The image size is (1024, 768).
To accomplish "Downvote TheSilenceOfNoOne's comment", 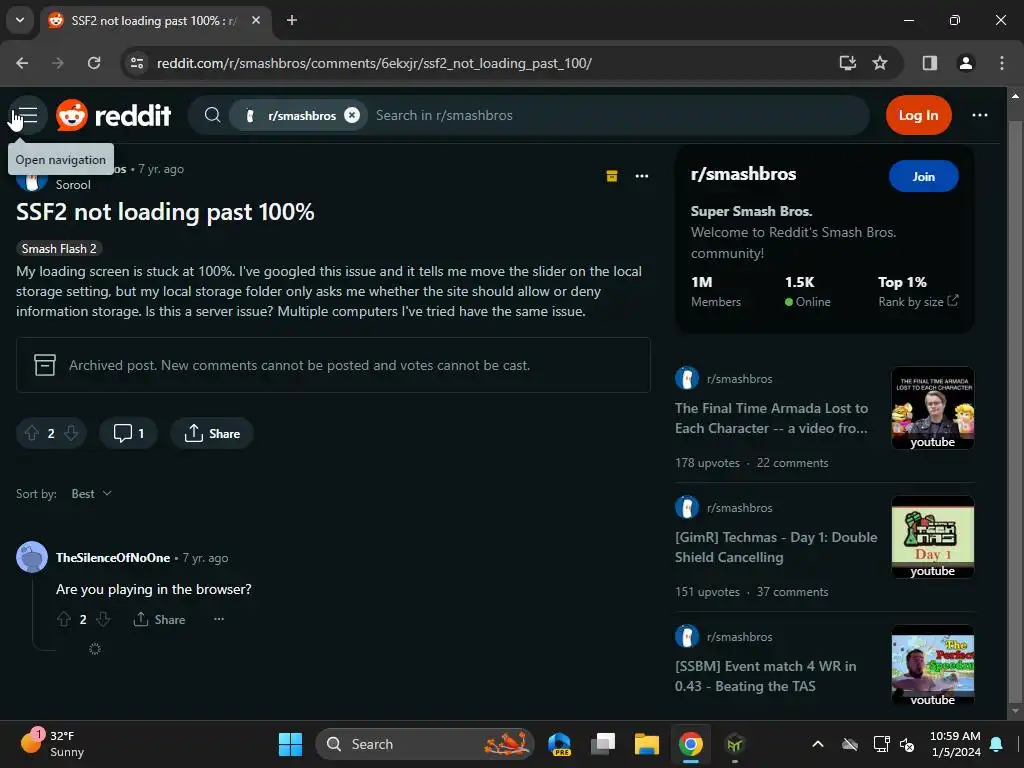I will [x=103, y=619].
